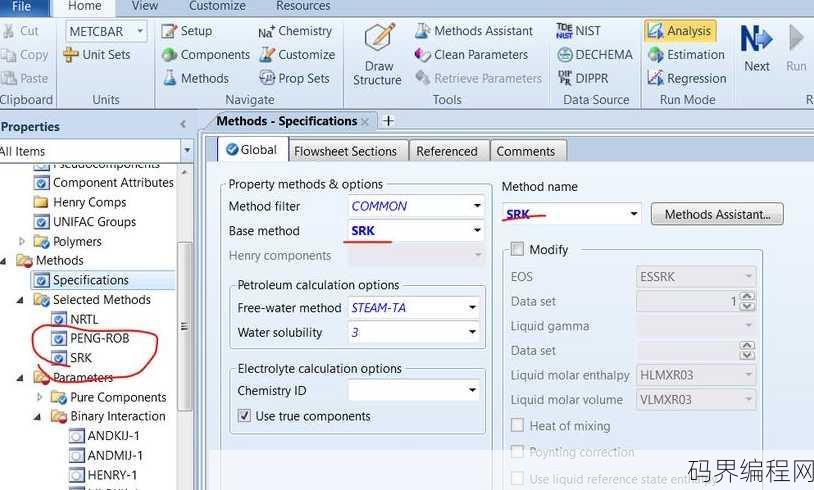Open Components in the Navigate group
The image size is (814, 490).
[206, 55]
